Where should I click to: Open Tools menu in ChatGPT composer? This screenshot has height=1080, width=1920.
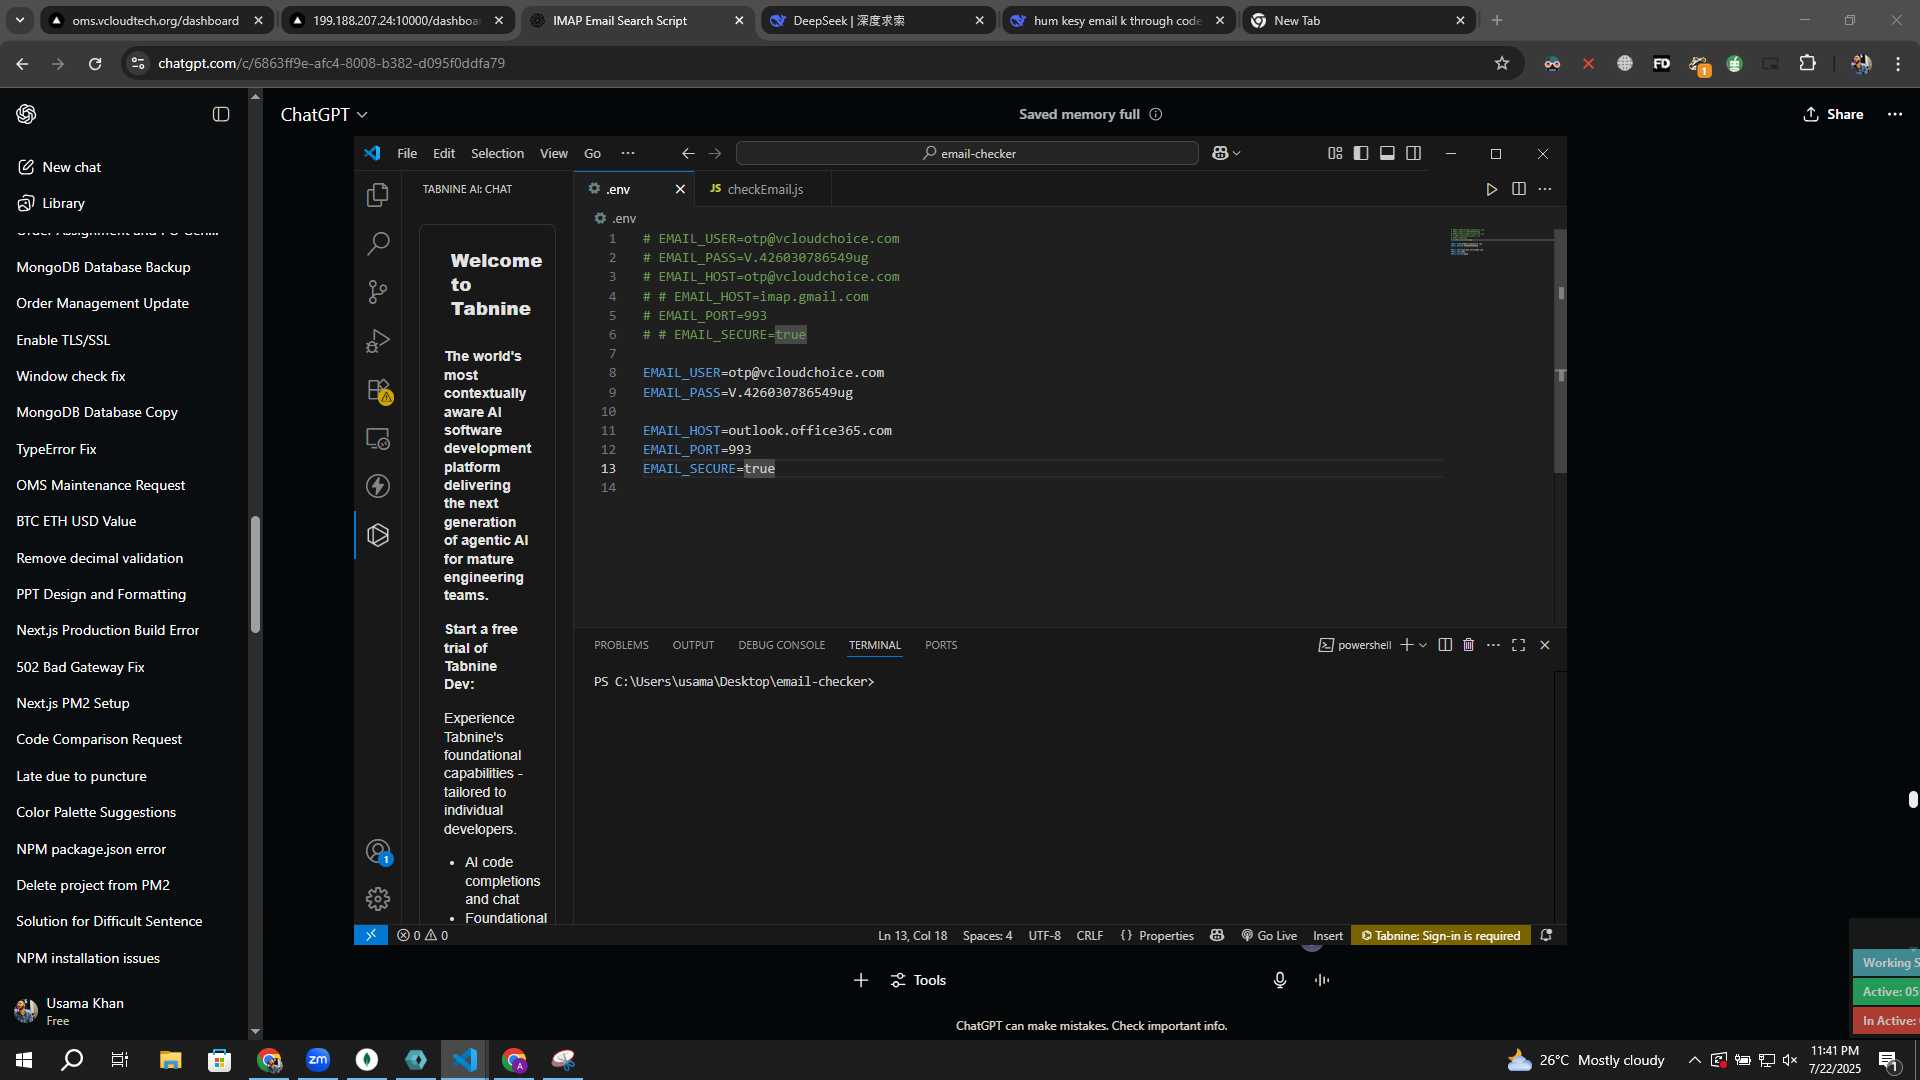click(x=918, y=980)
